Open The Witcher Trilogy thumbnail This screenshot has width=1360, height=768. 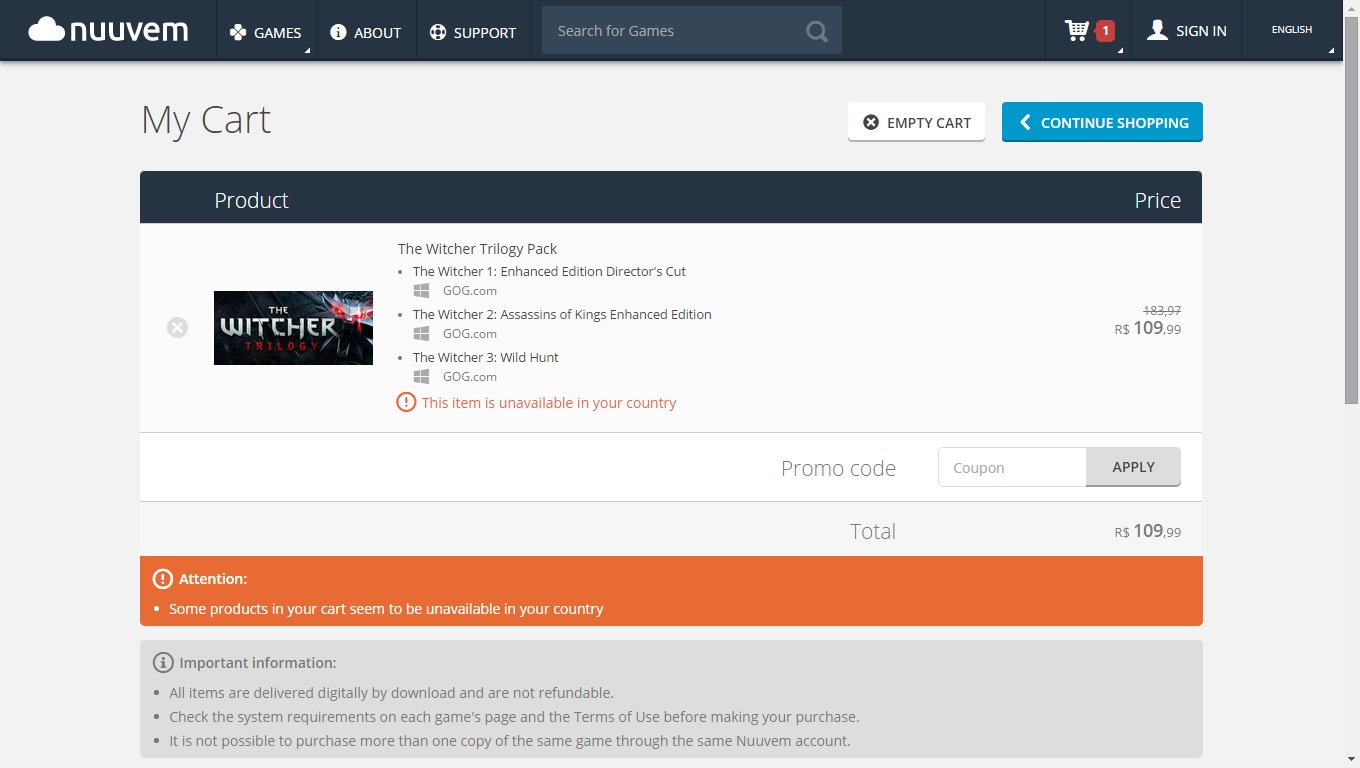293,328
